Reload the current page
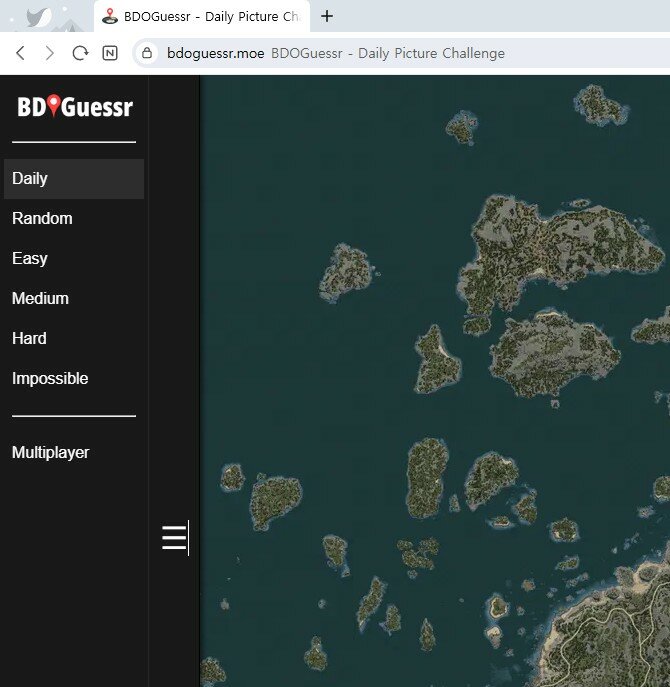This screenshot has width=670, height=687. pyautogui.click(x=80, y=53)
